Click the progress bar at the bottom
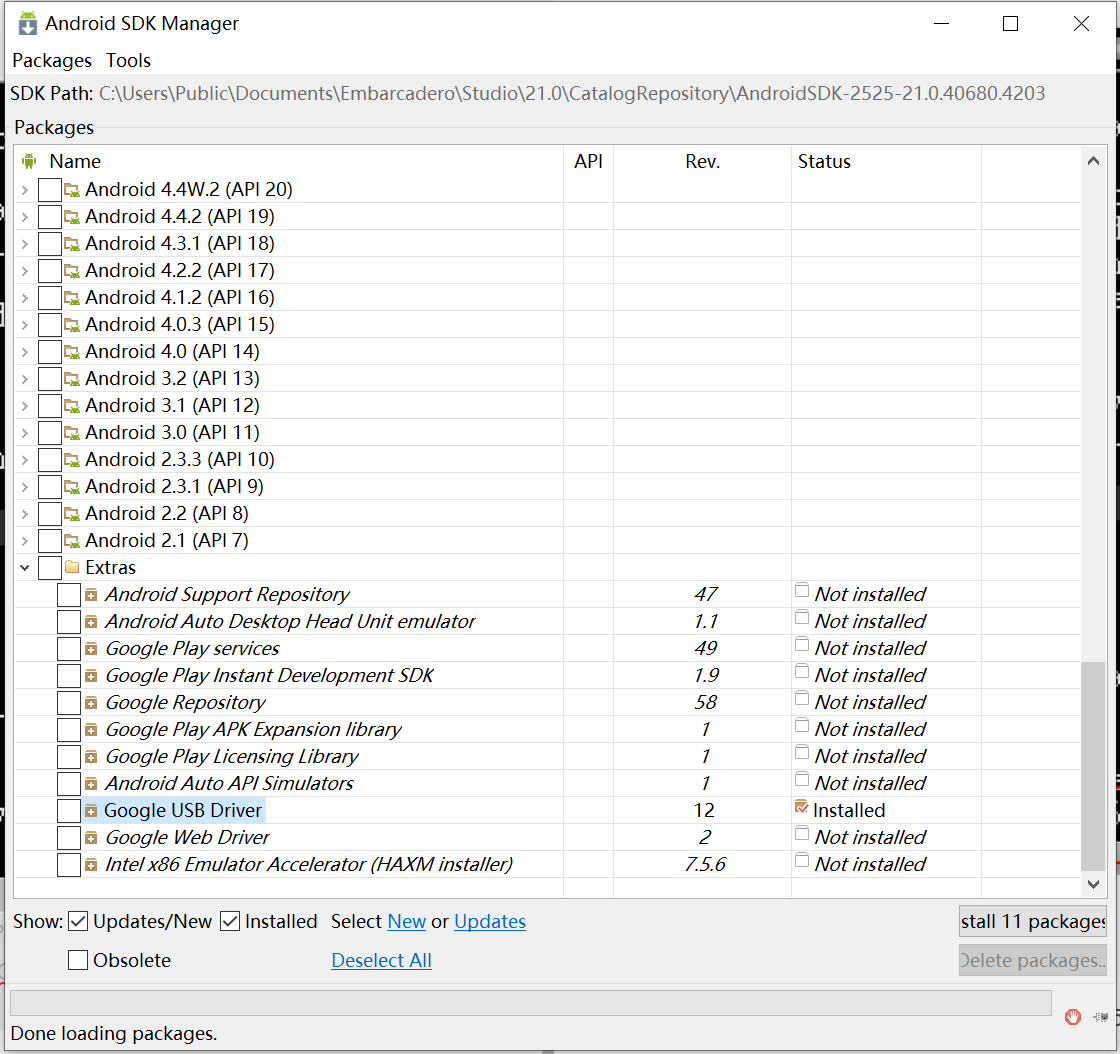Viewport: 1120px width, 1054px height. (530, 1002)
